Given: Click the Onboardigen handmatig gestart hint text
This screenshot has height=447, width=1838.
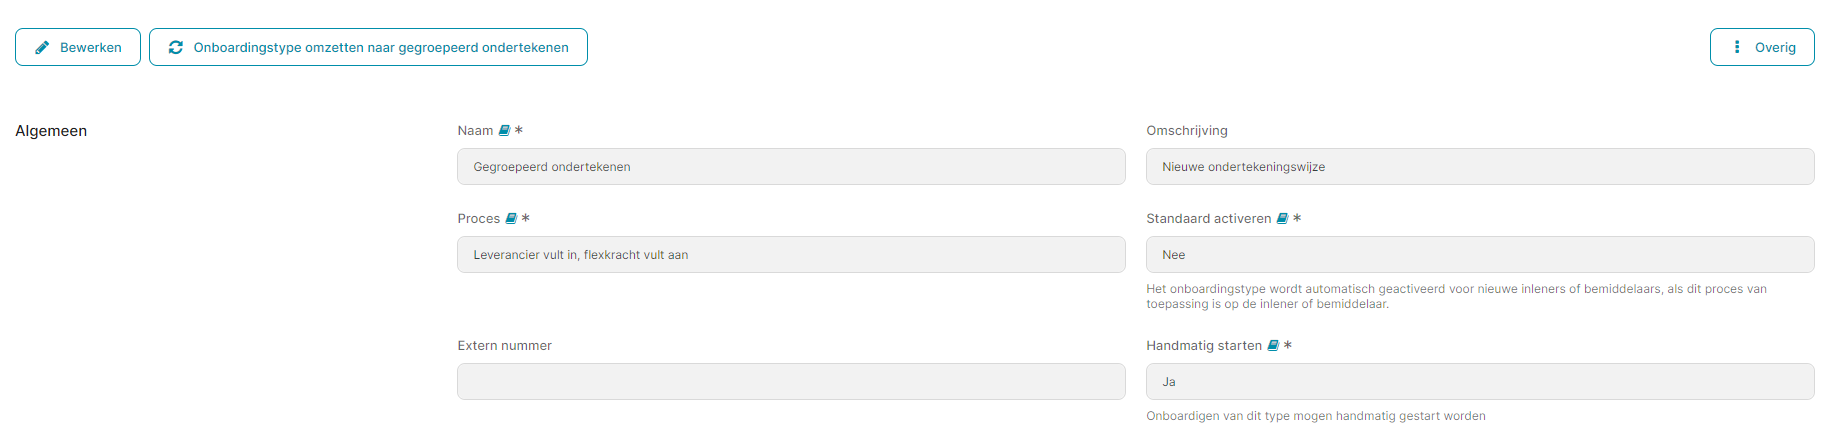Looking at the screenshot, I should (1316, 416).
